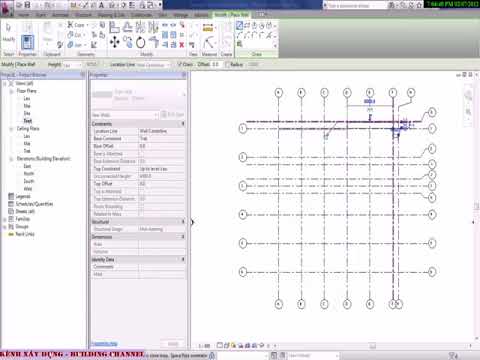480x360 pixels.
Task: Open the Insert ribbon tab
Action: click(41, 15)
